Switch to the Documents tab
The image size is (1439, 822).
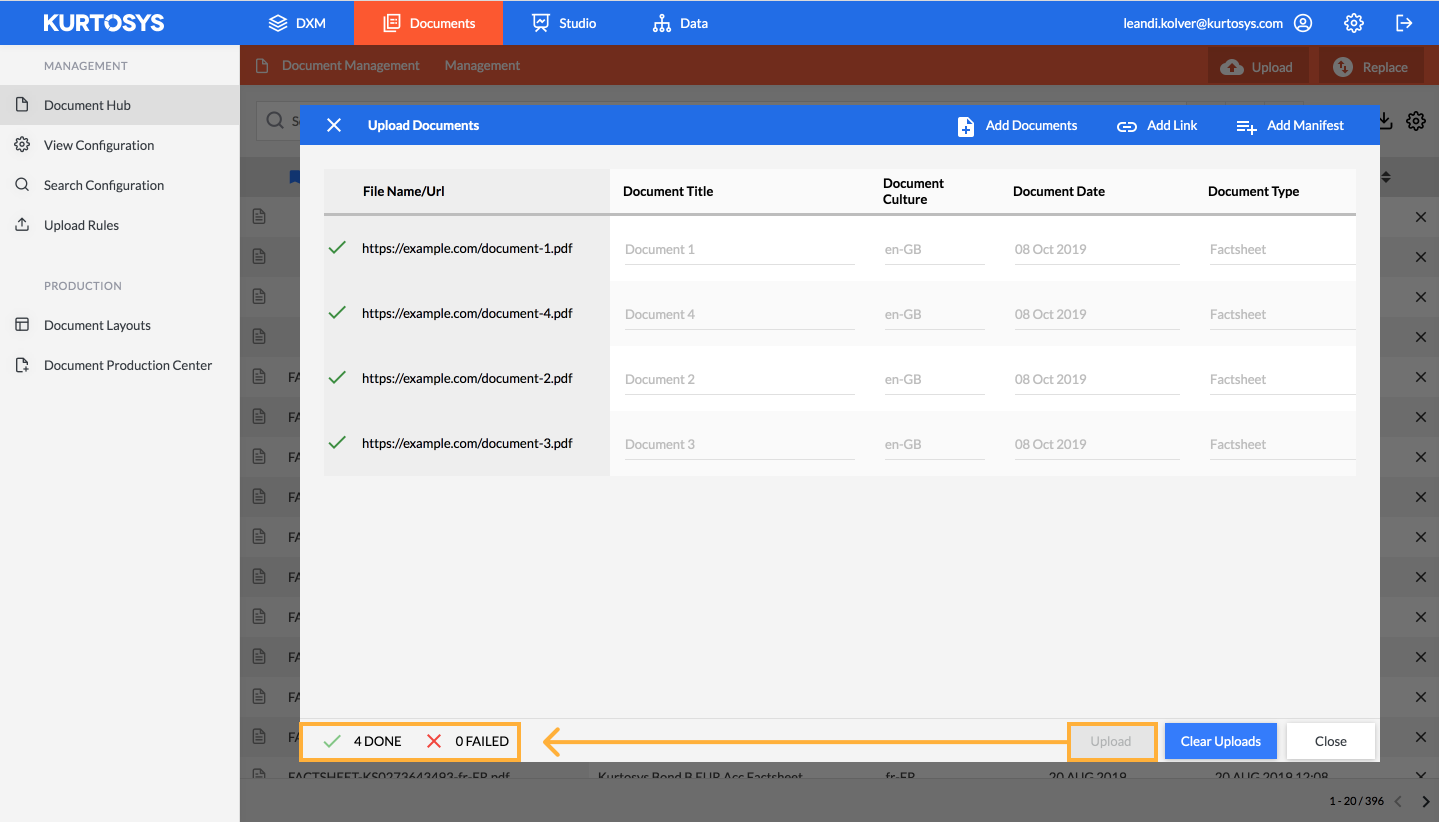pyautogui.click(x=428, y=22)
